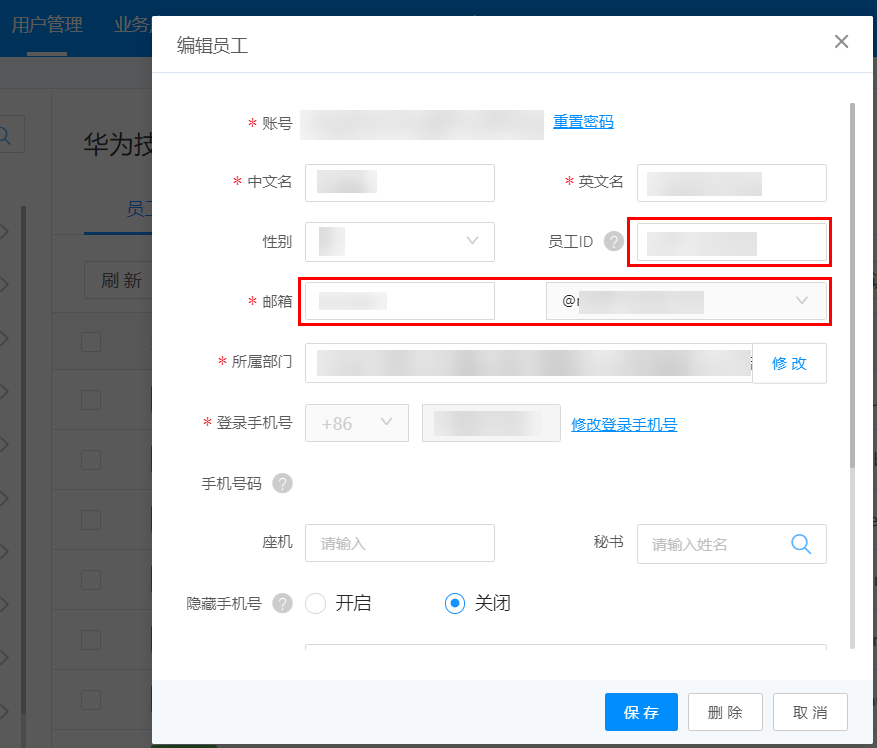This screenshot has height=748, width=877.
Task: Select the 开启 radio option
Action: (x=316, y=603)
